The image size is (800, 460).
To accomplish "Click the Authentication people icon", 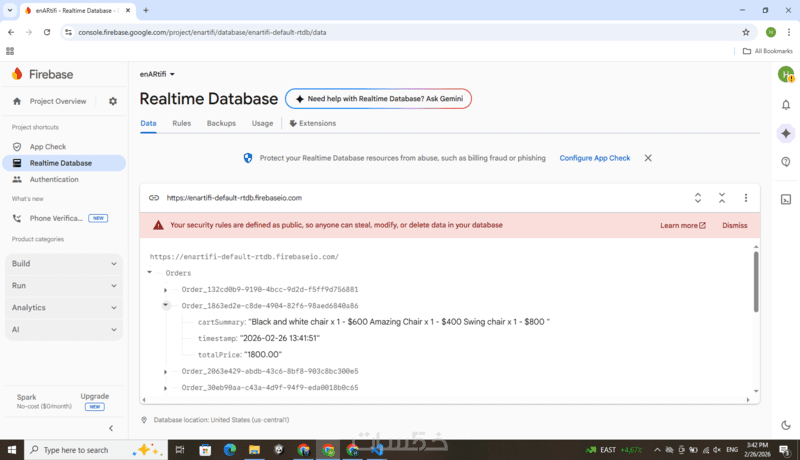I will [x=17, y=180].
